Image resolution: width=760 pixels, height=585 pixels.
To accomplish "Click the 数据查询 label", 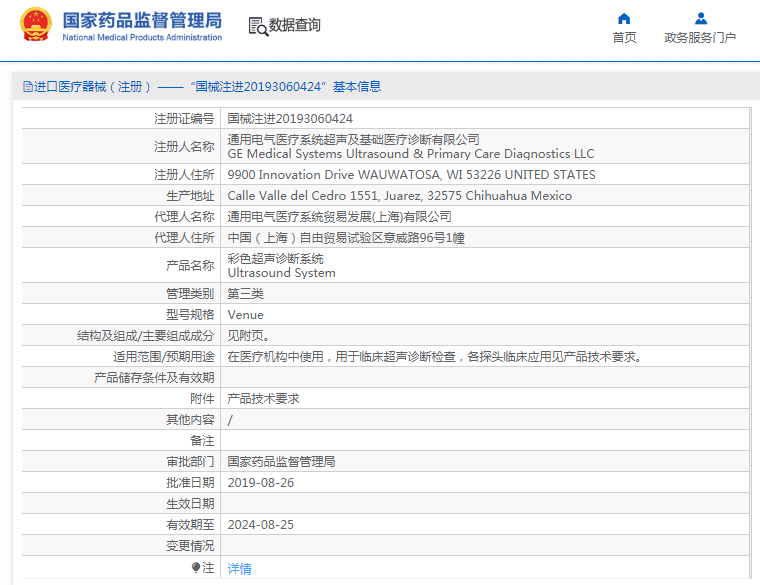I will click(295, 25).
